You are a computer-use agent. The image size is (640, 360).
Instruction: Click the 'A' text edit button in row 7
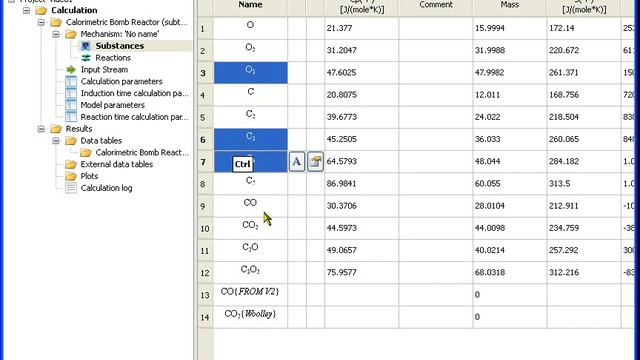click(x=297, y=162)
